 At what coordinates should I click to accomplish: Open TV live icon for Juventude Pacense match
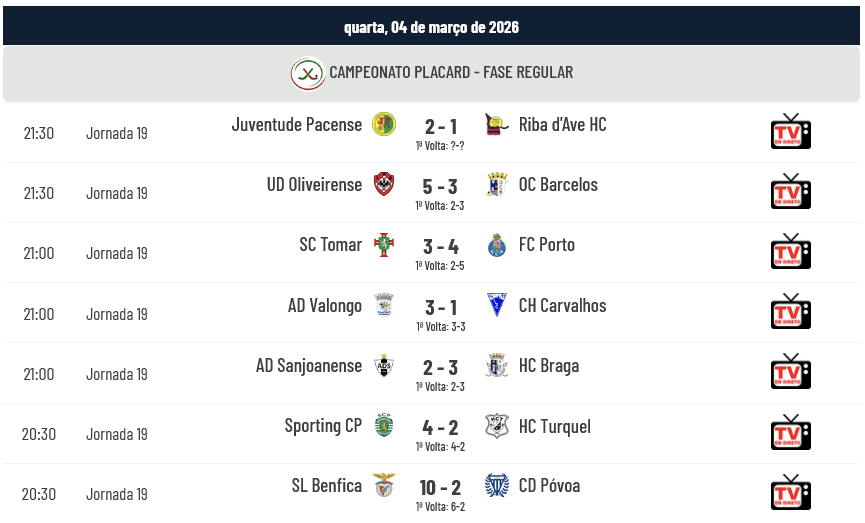(790, 132)
